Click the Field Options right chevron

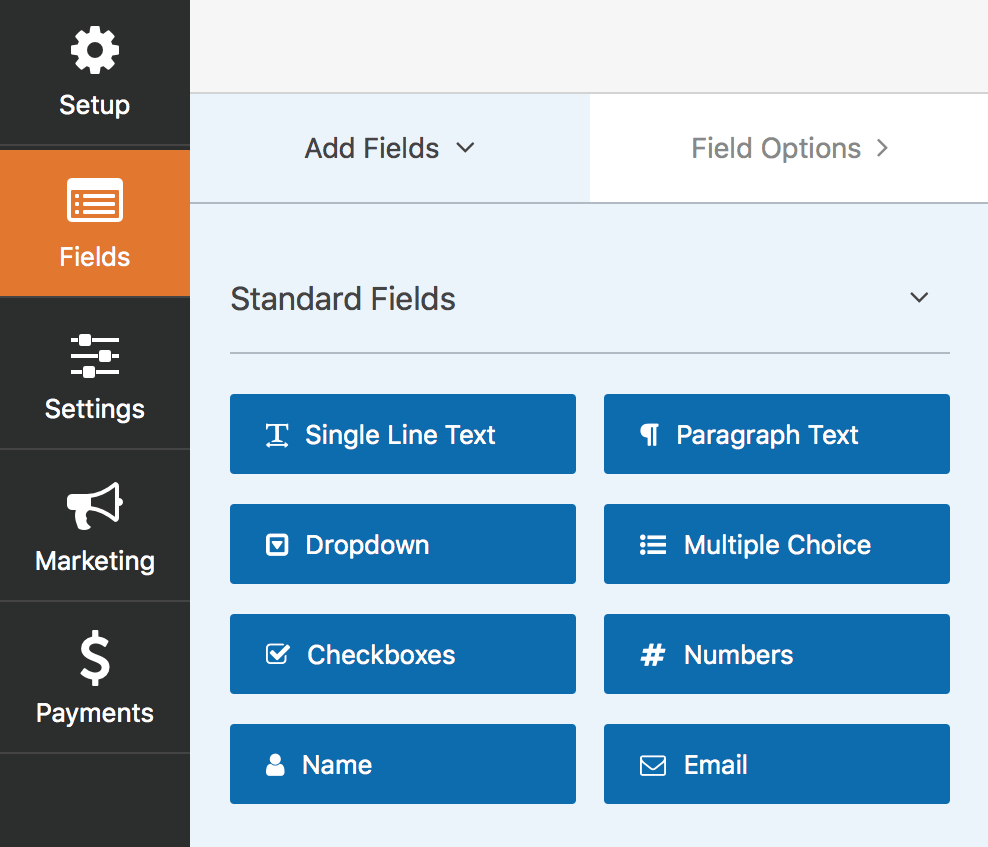(882, 148)
